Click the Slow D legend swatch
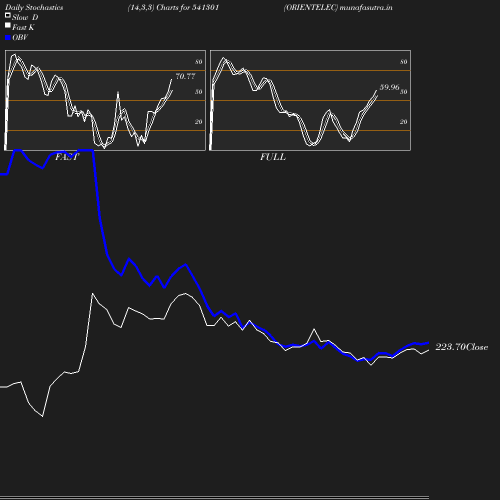 (x=8, y=15)
